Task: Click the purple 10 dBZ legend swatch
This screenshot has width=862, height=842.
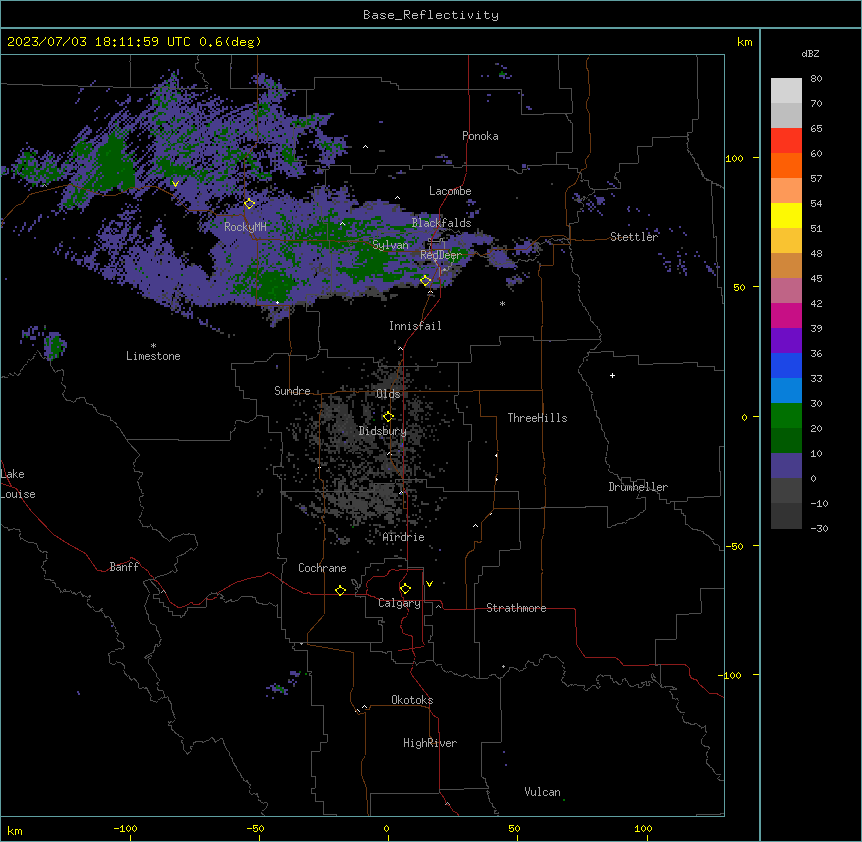Action: (x=786, y=466)
